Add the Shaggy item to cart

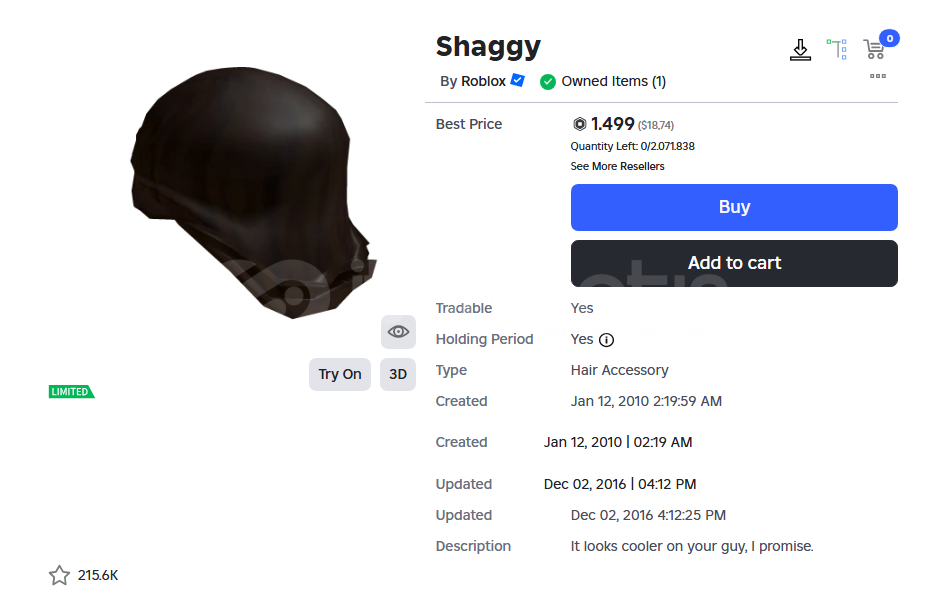click(x=734, y=263)
